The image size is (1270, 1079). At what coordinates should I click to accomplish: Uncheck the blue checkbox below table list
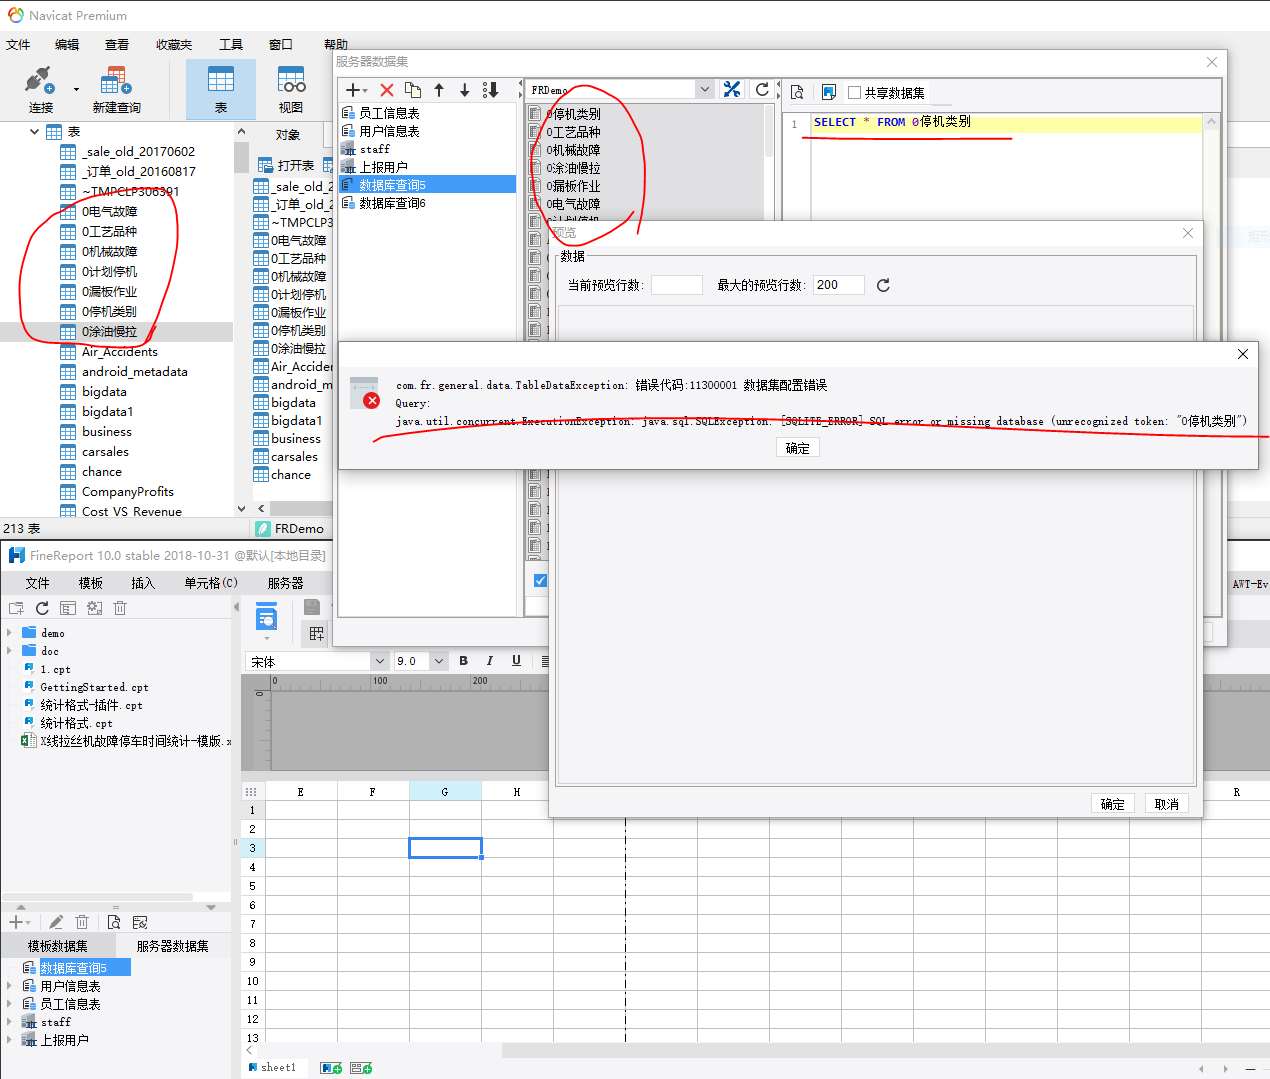point(540,580)
